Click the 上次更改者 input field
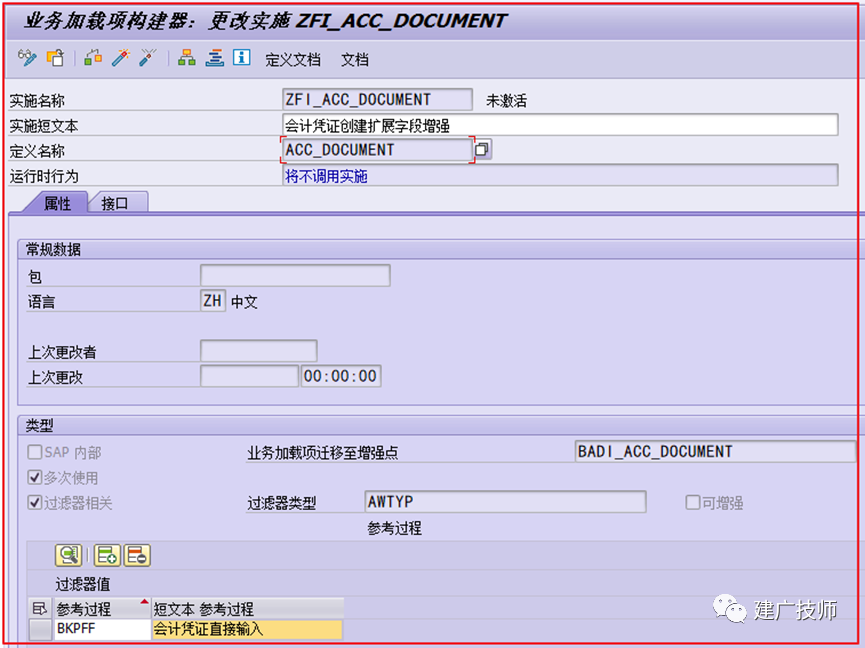The width and height of the screenshot is (865, 648). tap(259, 351)
